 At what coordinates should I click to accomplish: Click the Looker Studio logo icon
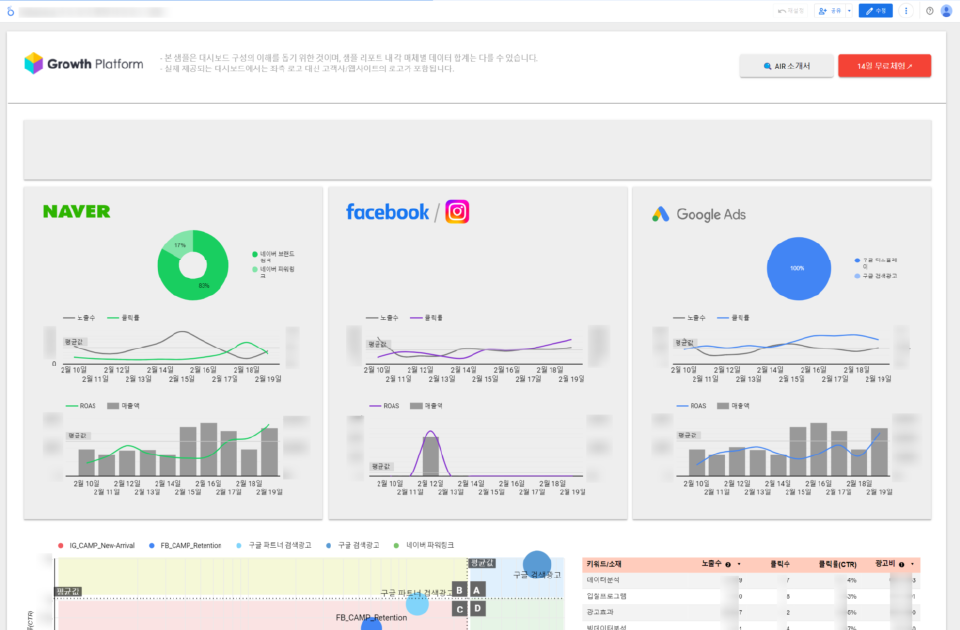[10, 10]
